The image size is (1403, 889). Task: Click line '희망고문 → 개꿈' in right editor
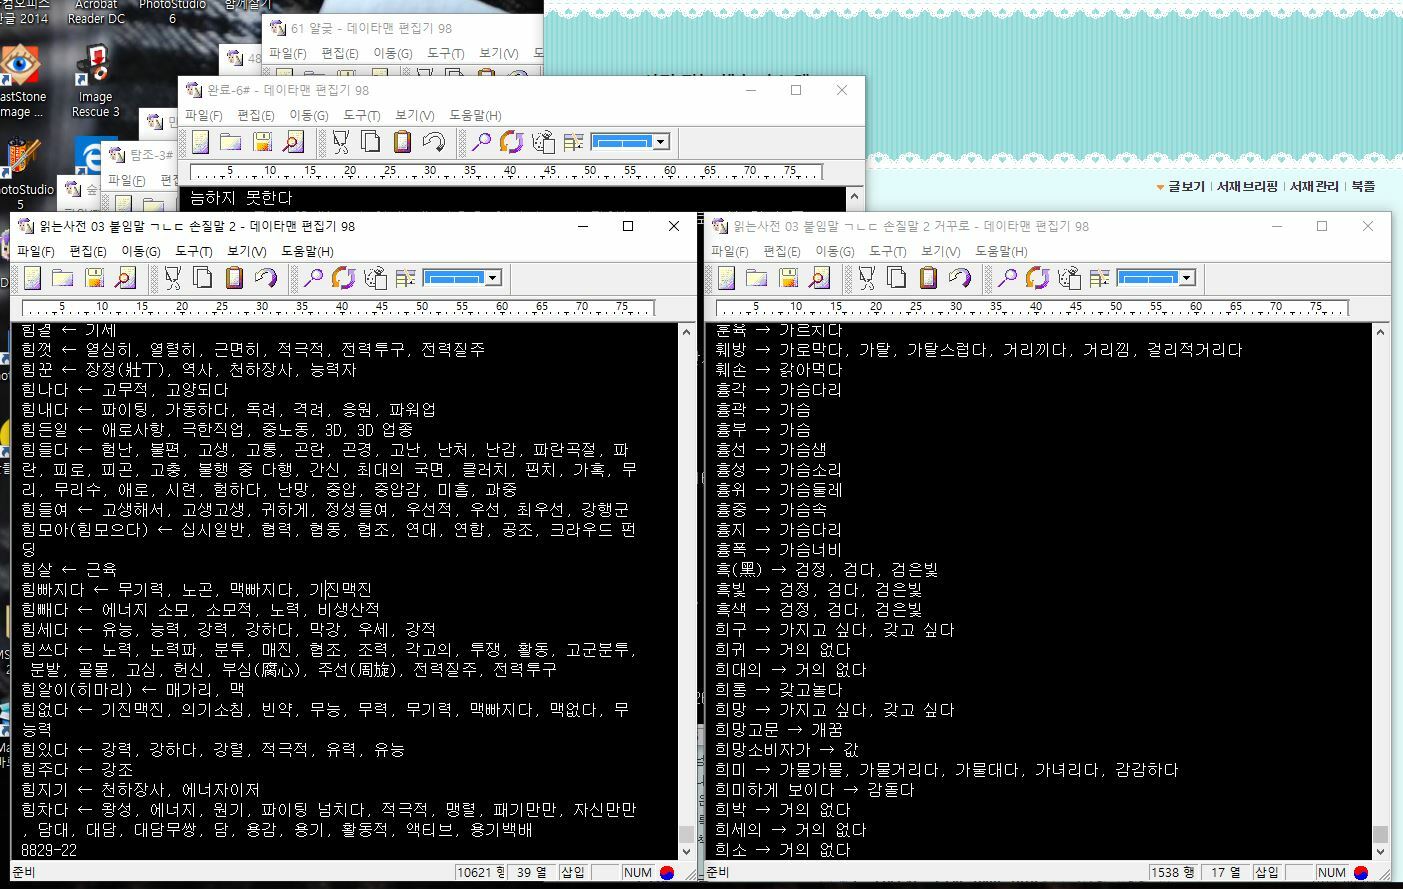pos(779,729)
